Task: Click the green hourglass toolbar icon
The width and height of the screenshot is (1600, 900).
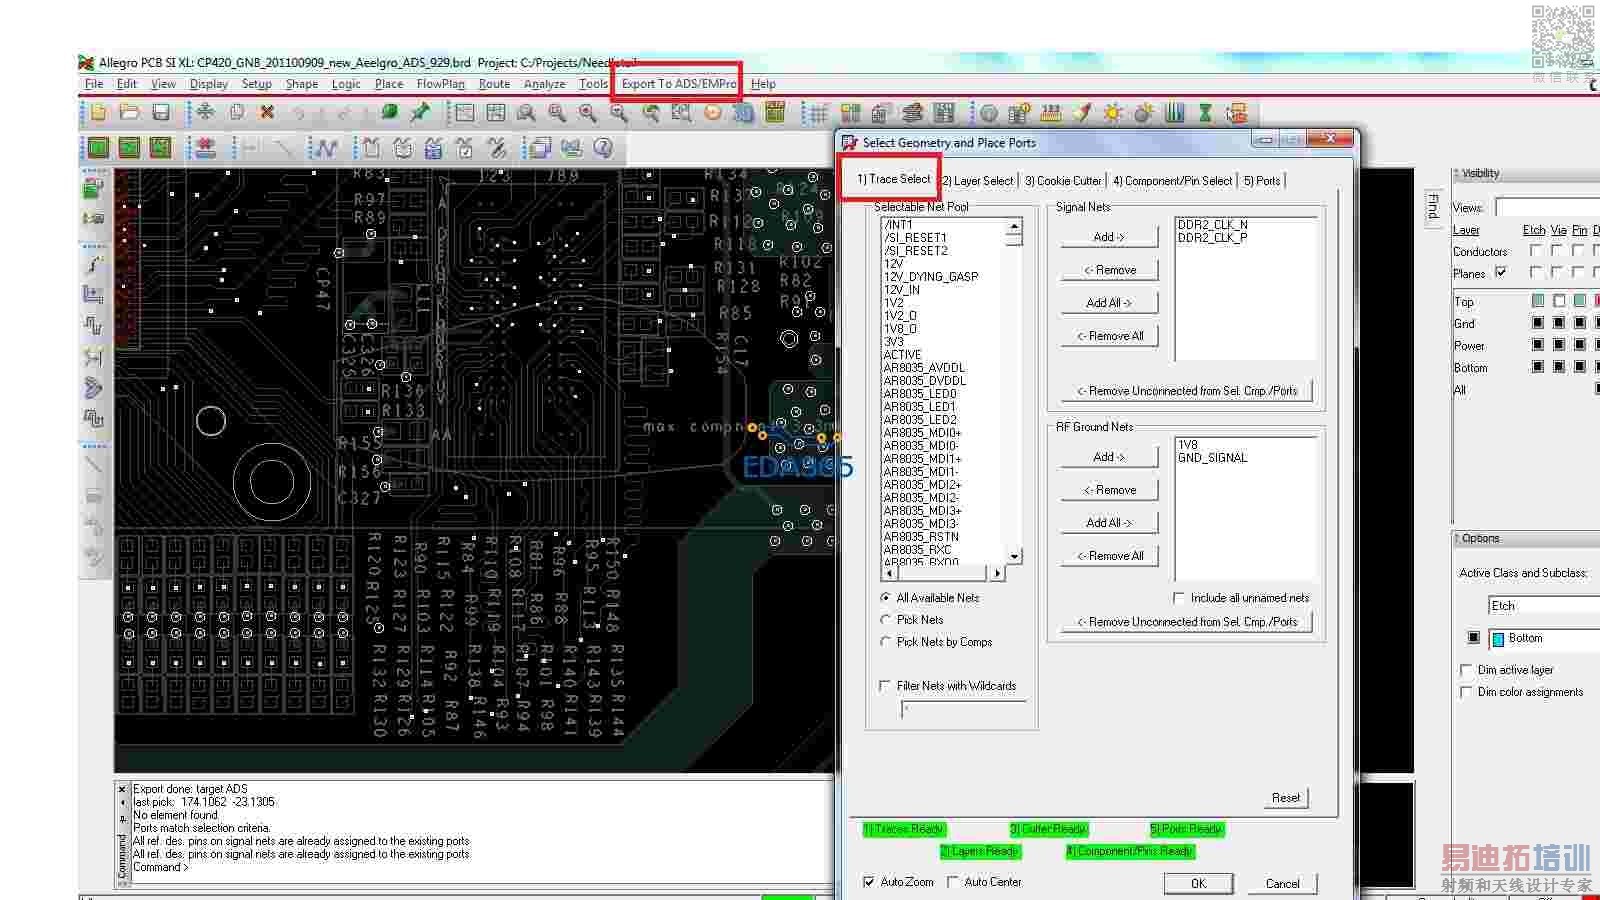Action: click(1205, 113)
